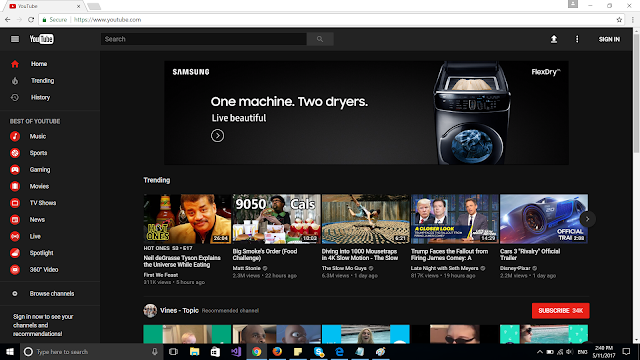
Task: Play Cars 3 Rivalry trailer thumbnail
Action: pyautogui.click(x=544, y=219)
